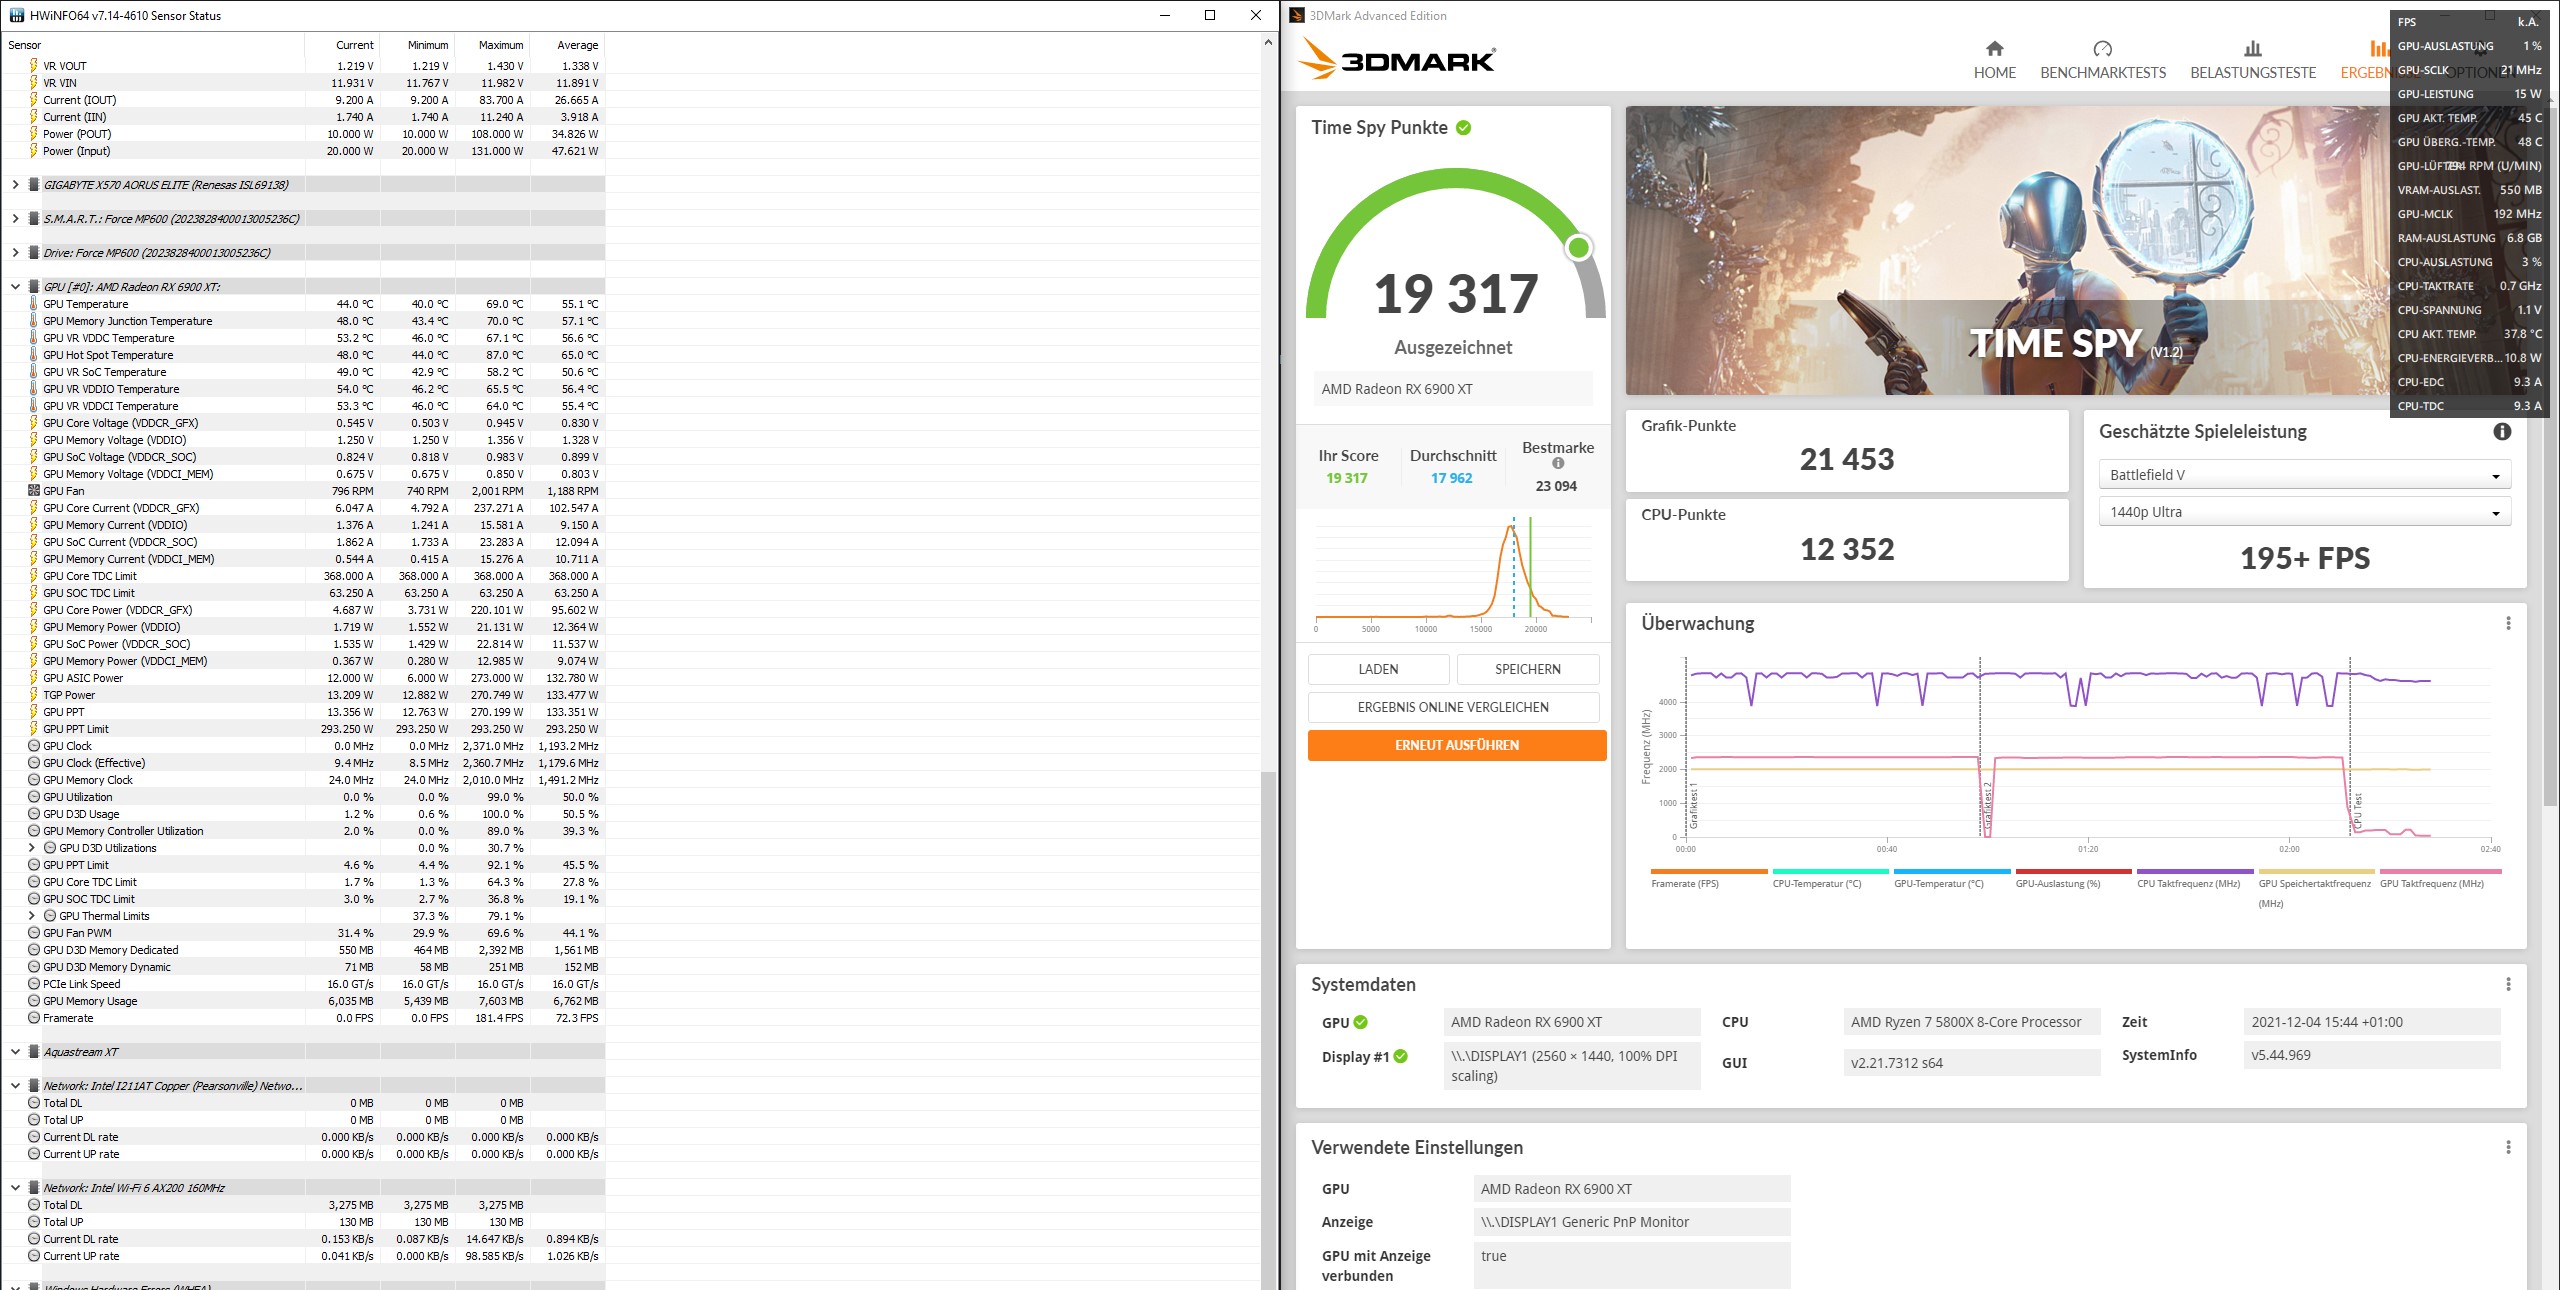Open the Battlefield V game dropdown

pos(2304,475)
